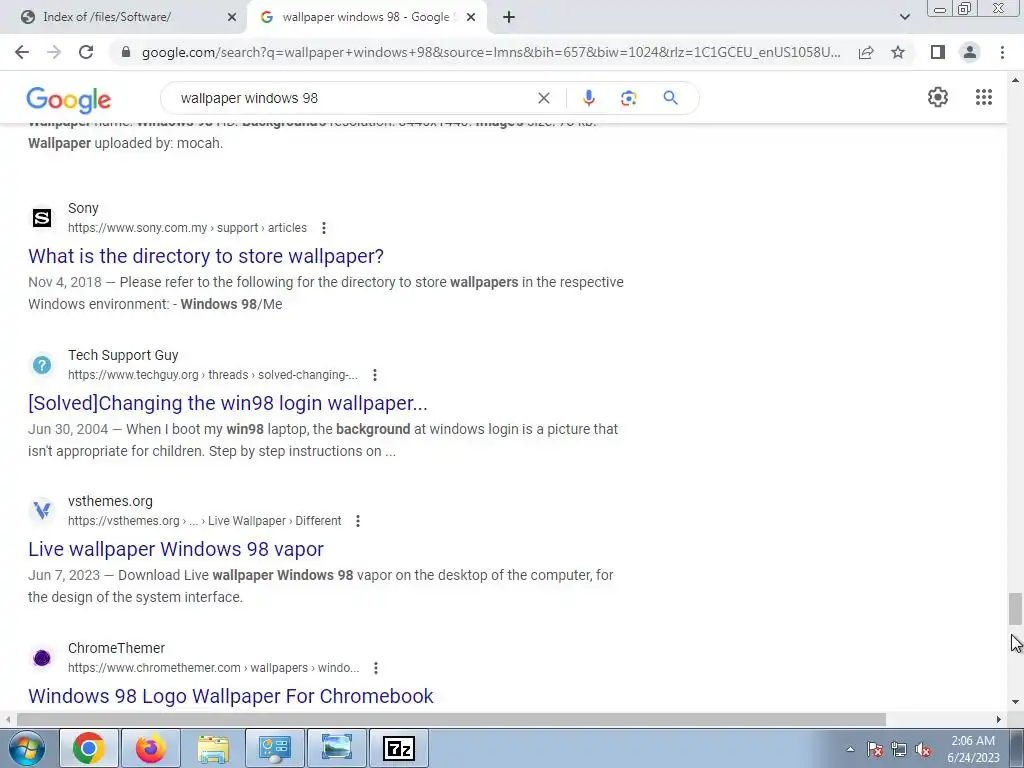Go to Google homepage via the logo

point(69,99)
